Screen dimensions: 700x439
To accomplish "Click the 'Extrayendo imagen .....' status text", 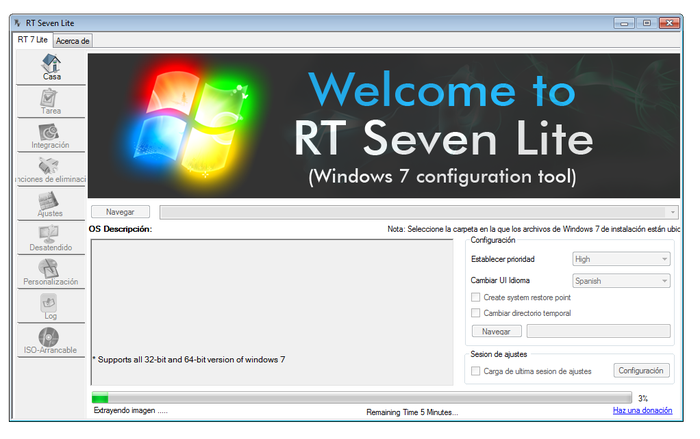I will [x=130, y=410].
